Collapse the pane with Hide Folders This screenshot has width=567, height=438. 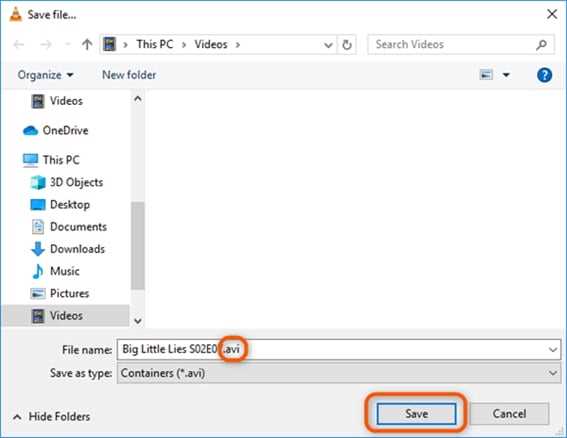pos(52,416)
